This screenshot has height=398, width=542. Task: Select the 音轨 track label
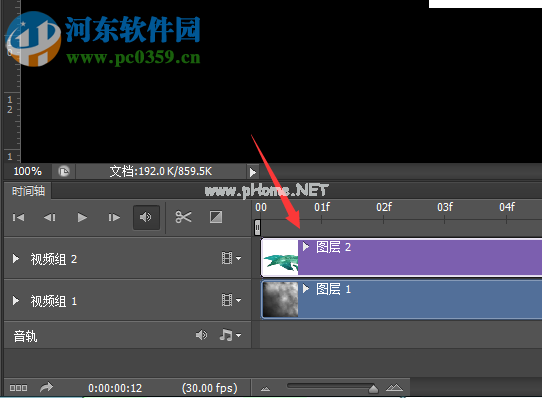[25, 336]
